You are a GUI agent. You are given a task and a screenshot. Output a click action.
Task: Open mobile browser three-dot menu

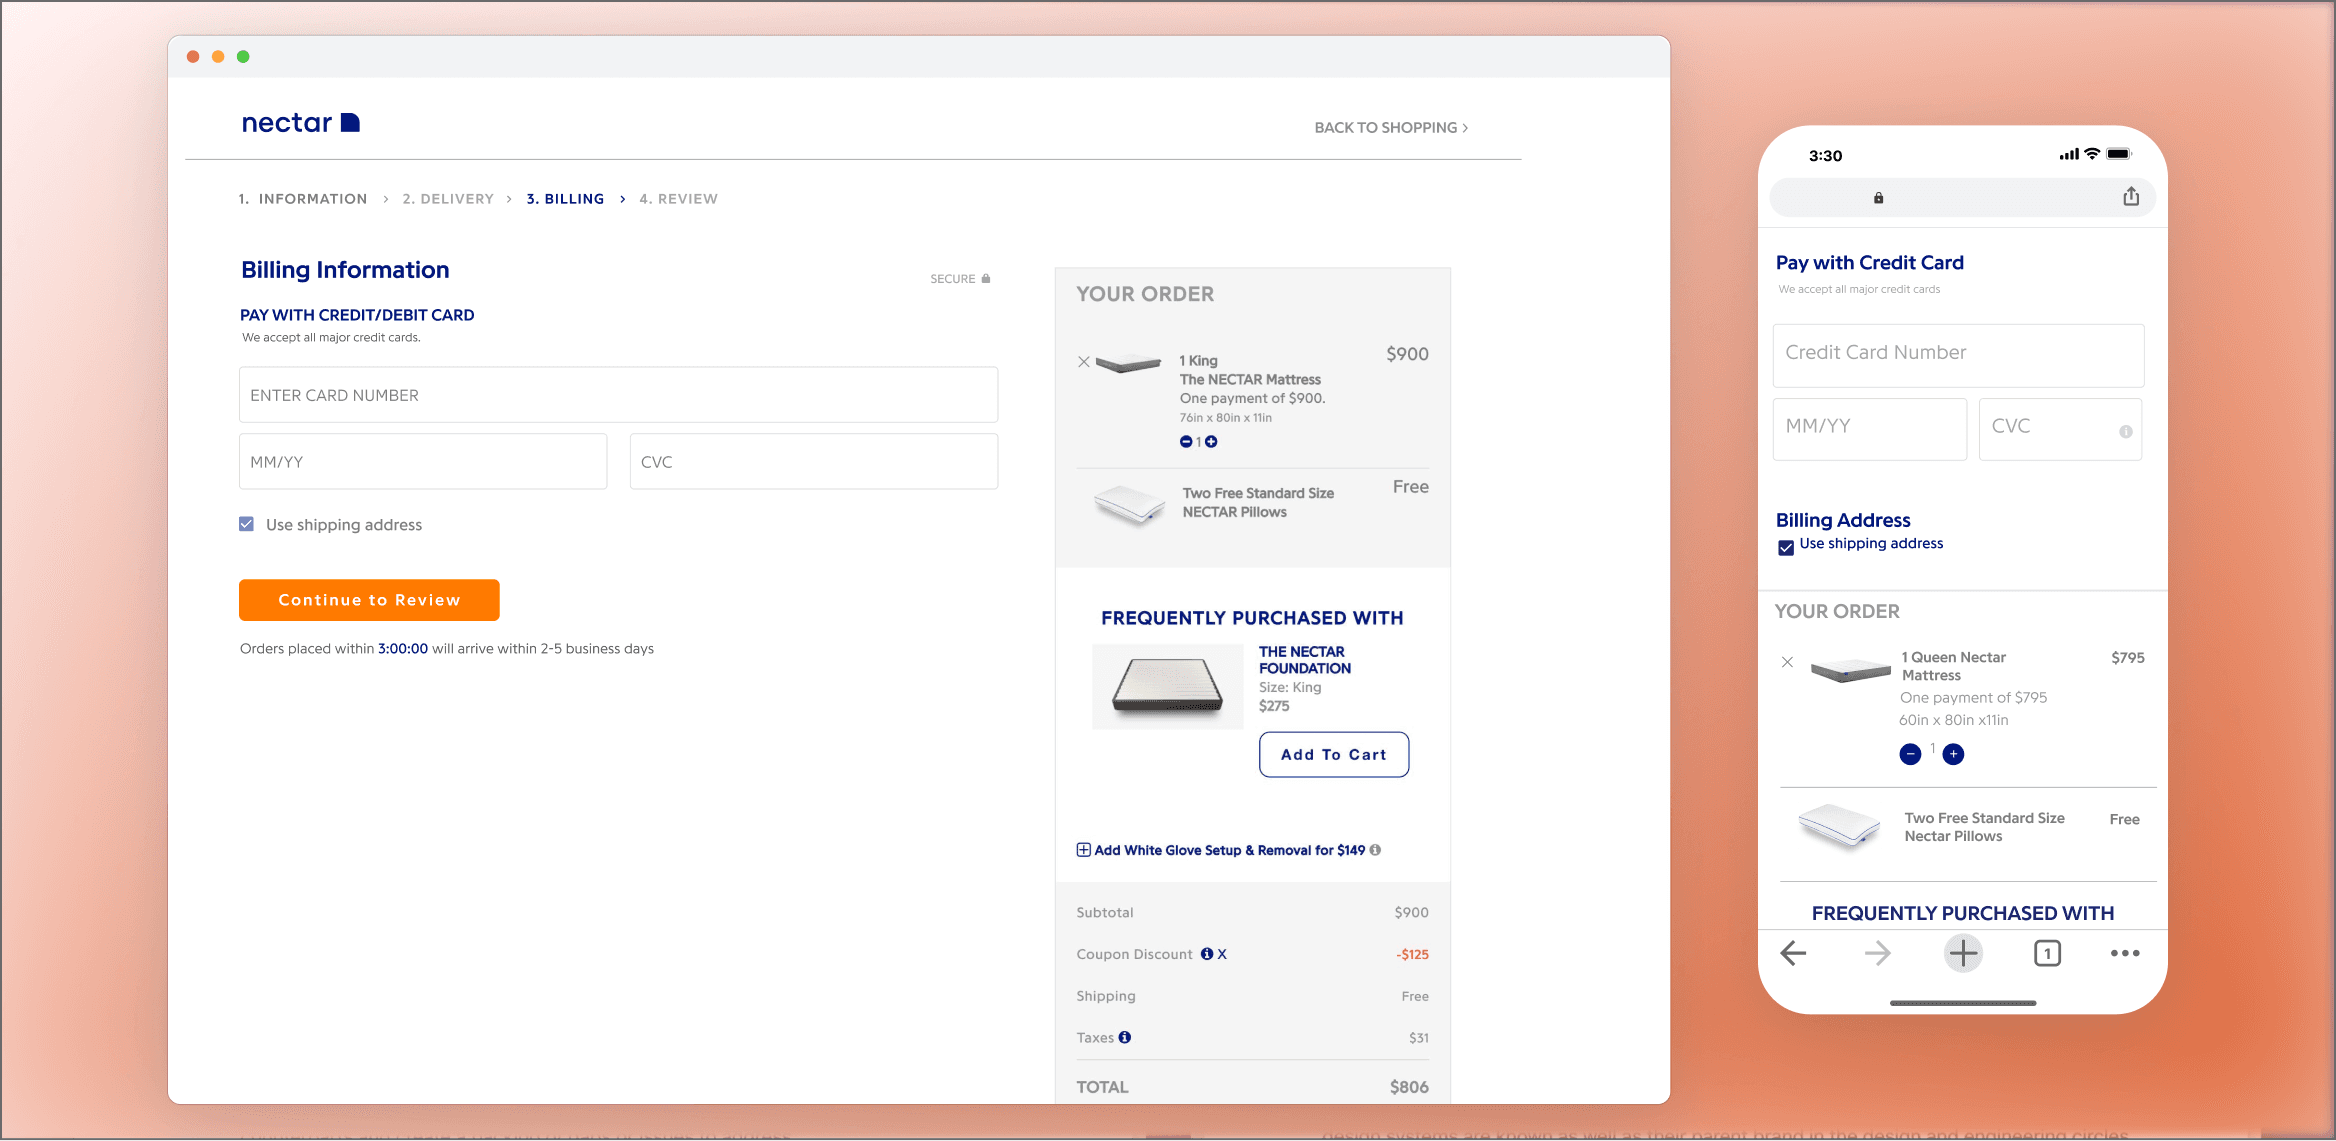click(2125, 953)
